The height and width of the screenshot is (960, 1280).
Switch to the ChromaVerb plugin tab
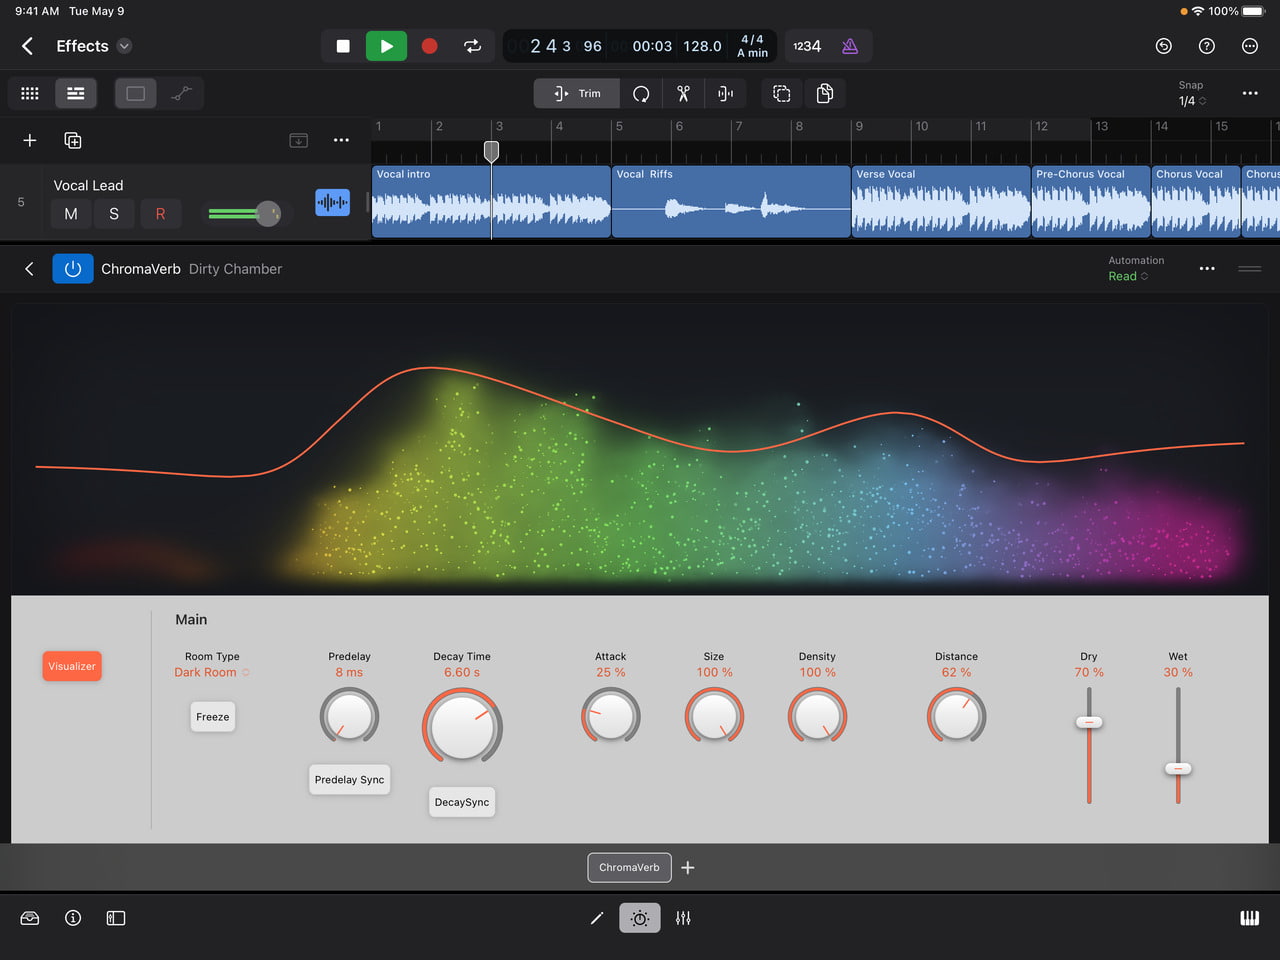[x=629, y=867]
